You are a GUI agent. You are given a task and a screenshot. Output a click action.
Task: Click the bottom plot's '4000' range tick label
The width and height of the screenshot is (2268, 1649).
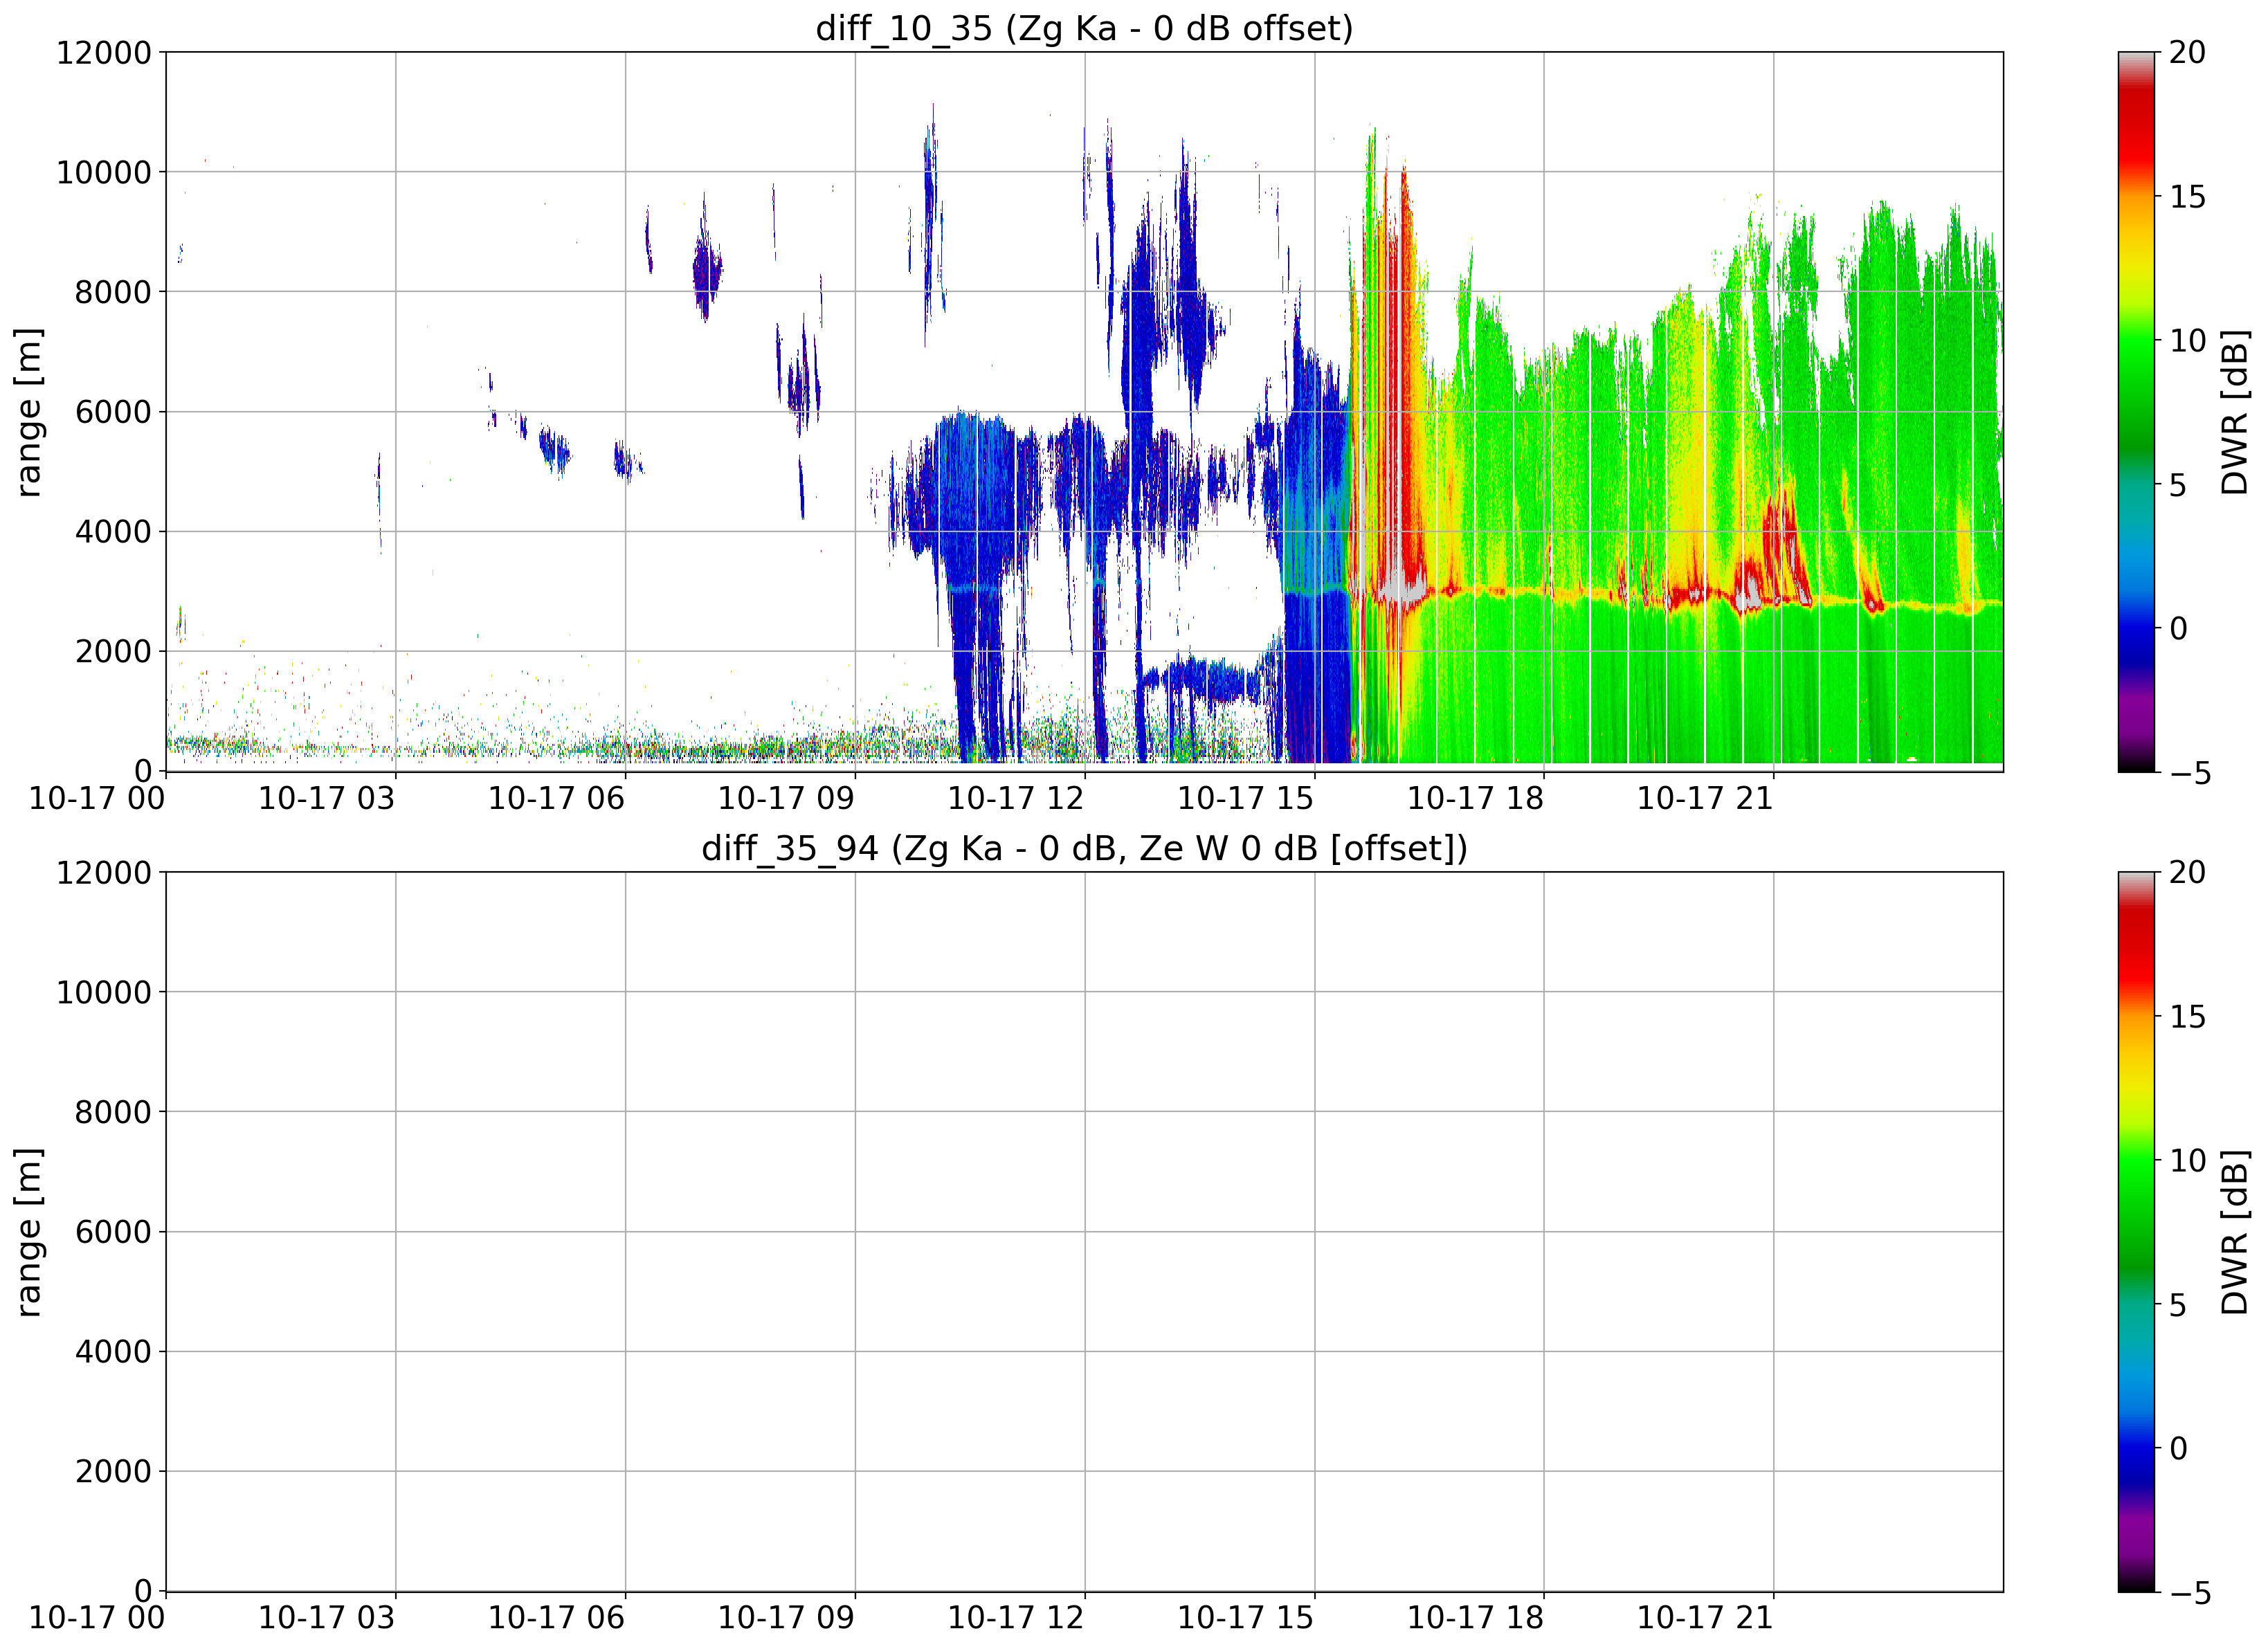[x=113, y=1352]
